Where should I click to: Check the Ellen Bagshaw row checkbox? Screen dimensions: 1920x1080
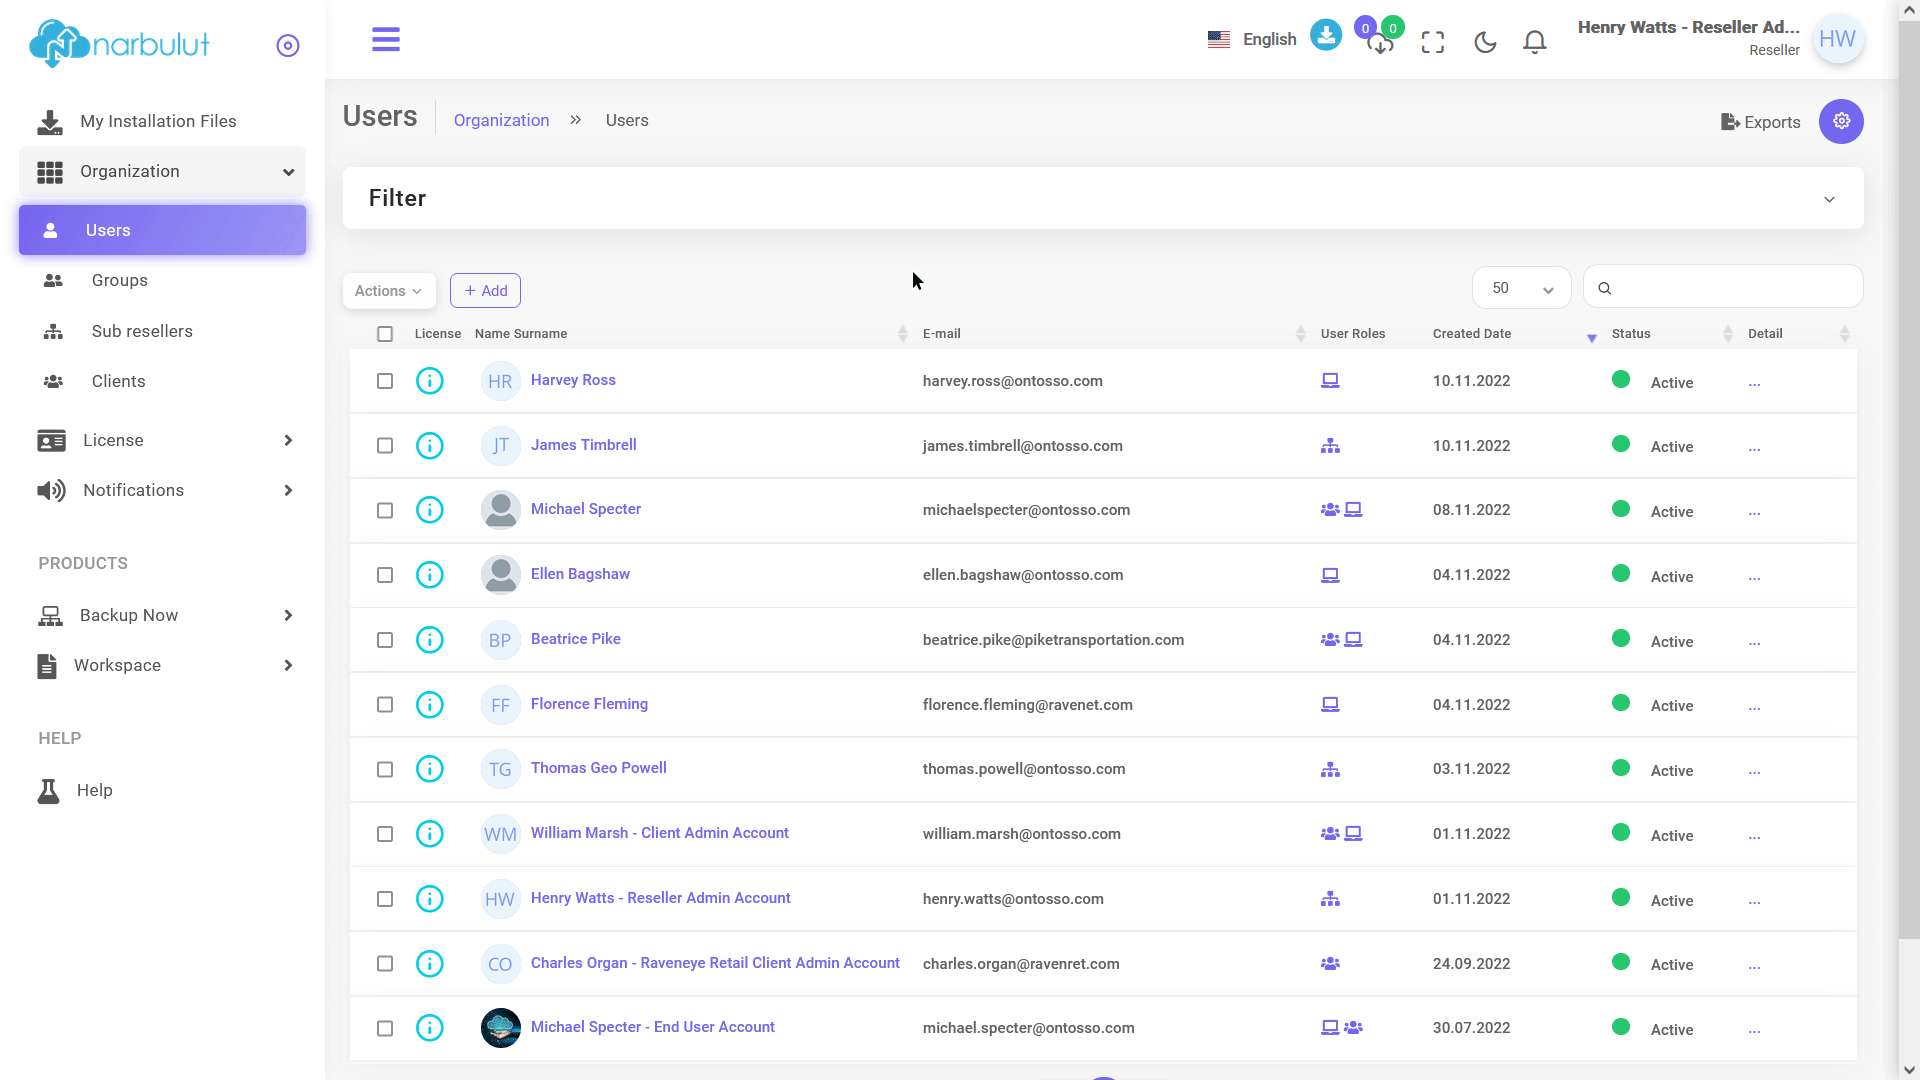(385, 575)
